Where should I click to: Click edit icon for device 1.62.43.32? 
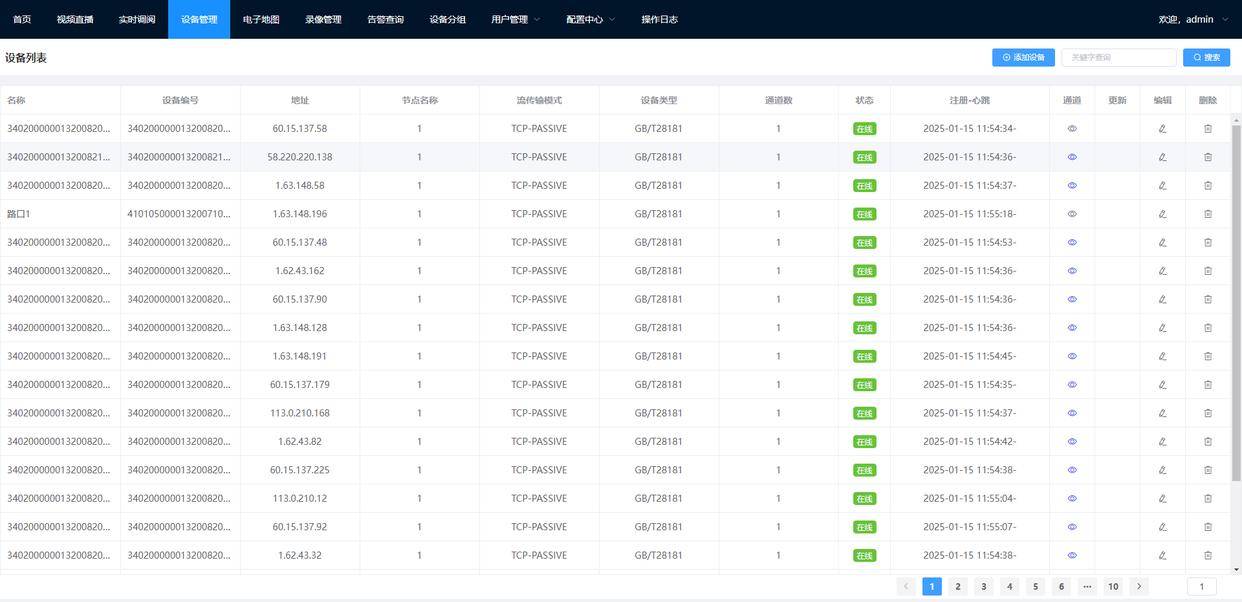tap(1162, 556)
